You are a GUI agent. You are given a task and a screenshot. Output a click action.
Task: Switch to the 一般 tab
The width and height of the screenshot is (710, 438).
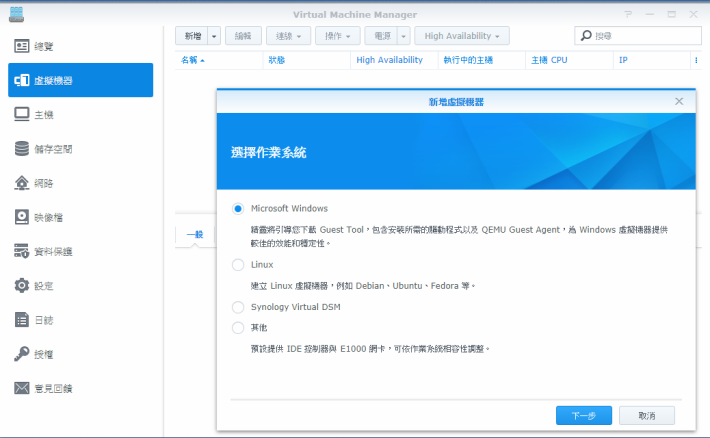point(195,235)
